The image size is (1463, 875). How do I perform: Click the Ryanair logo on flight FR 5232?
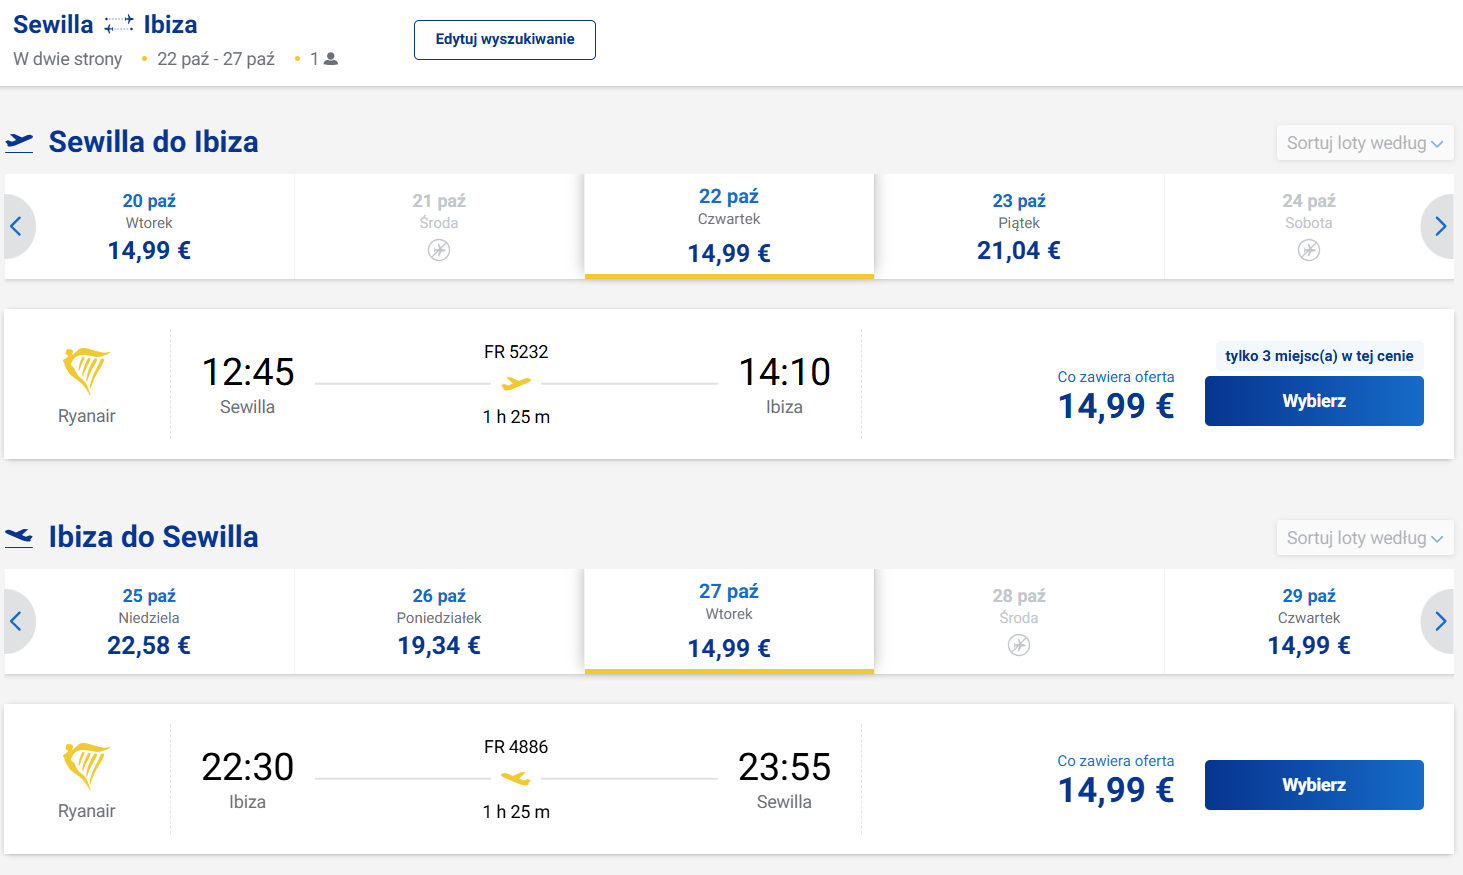click(x=86, y=371)
